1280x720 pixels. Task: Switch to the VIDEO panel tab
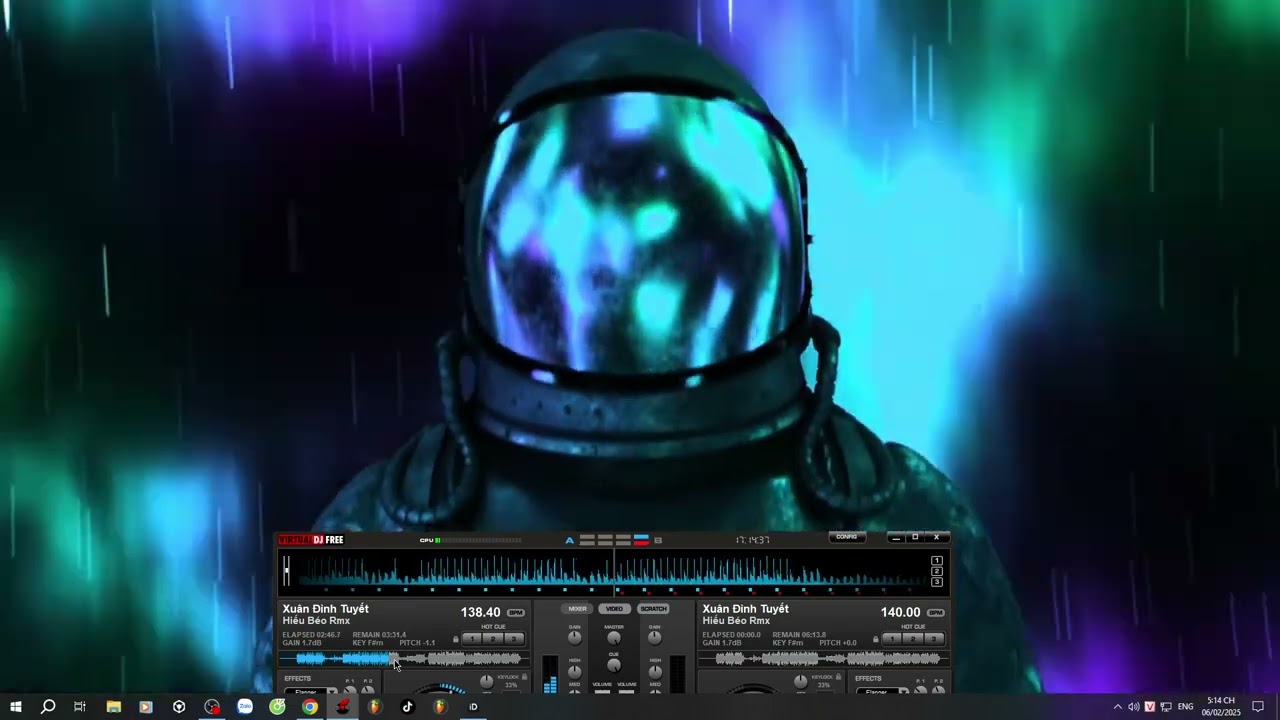tap(614, 609)
